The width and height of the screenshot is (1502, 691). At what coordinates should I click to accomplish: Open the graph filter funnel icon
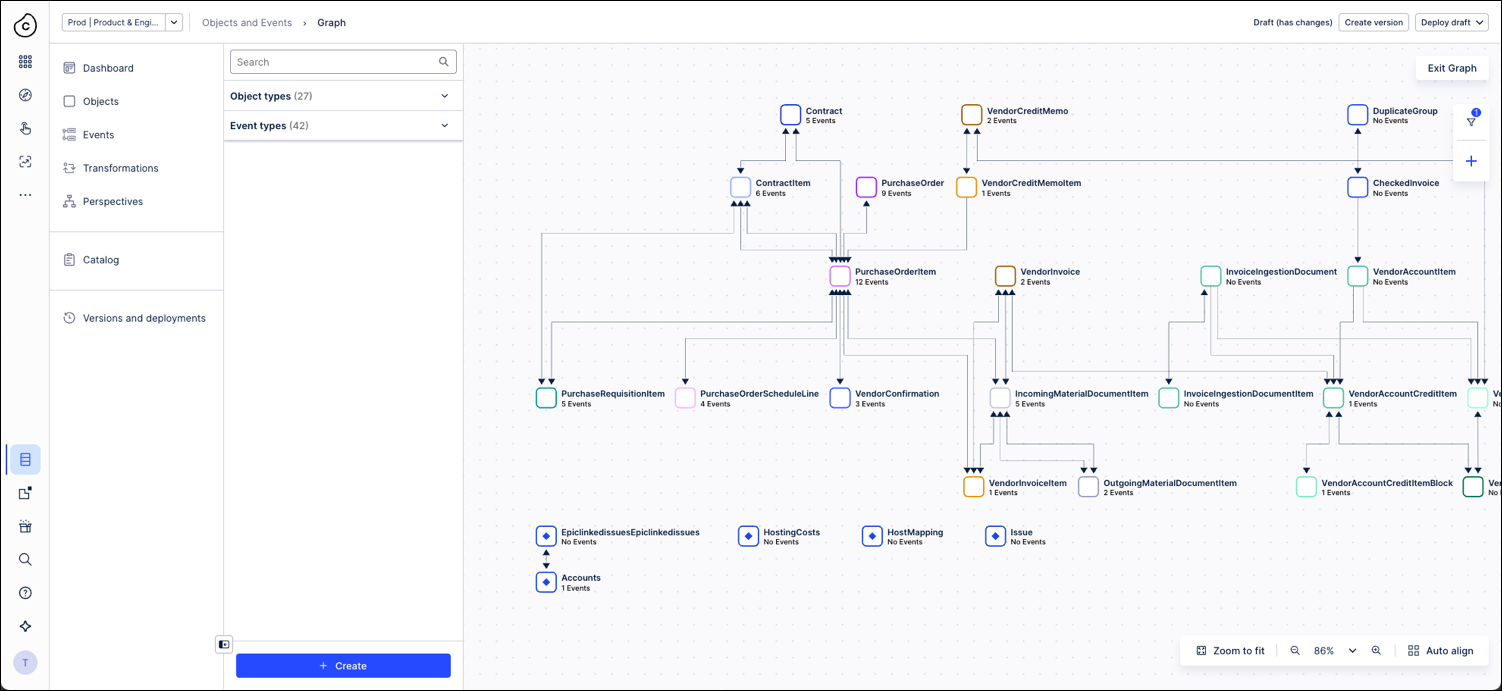[x=1471, y=120]
